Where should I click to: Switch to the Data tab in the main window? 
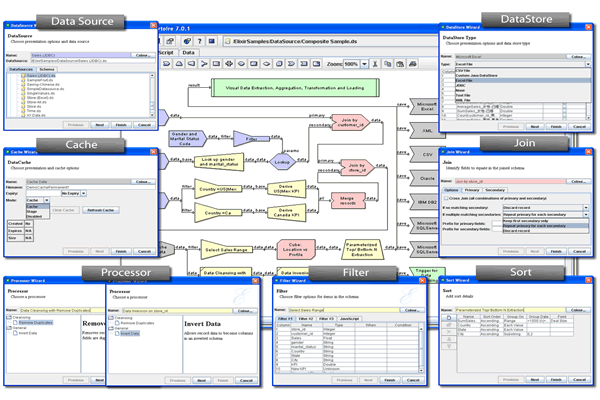point(188,52)
